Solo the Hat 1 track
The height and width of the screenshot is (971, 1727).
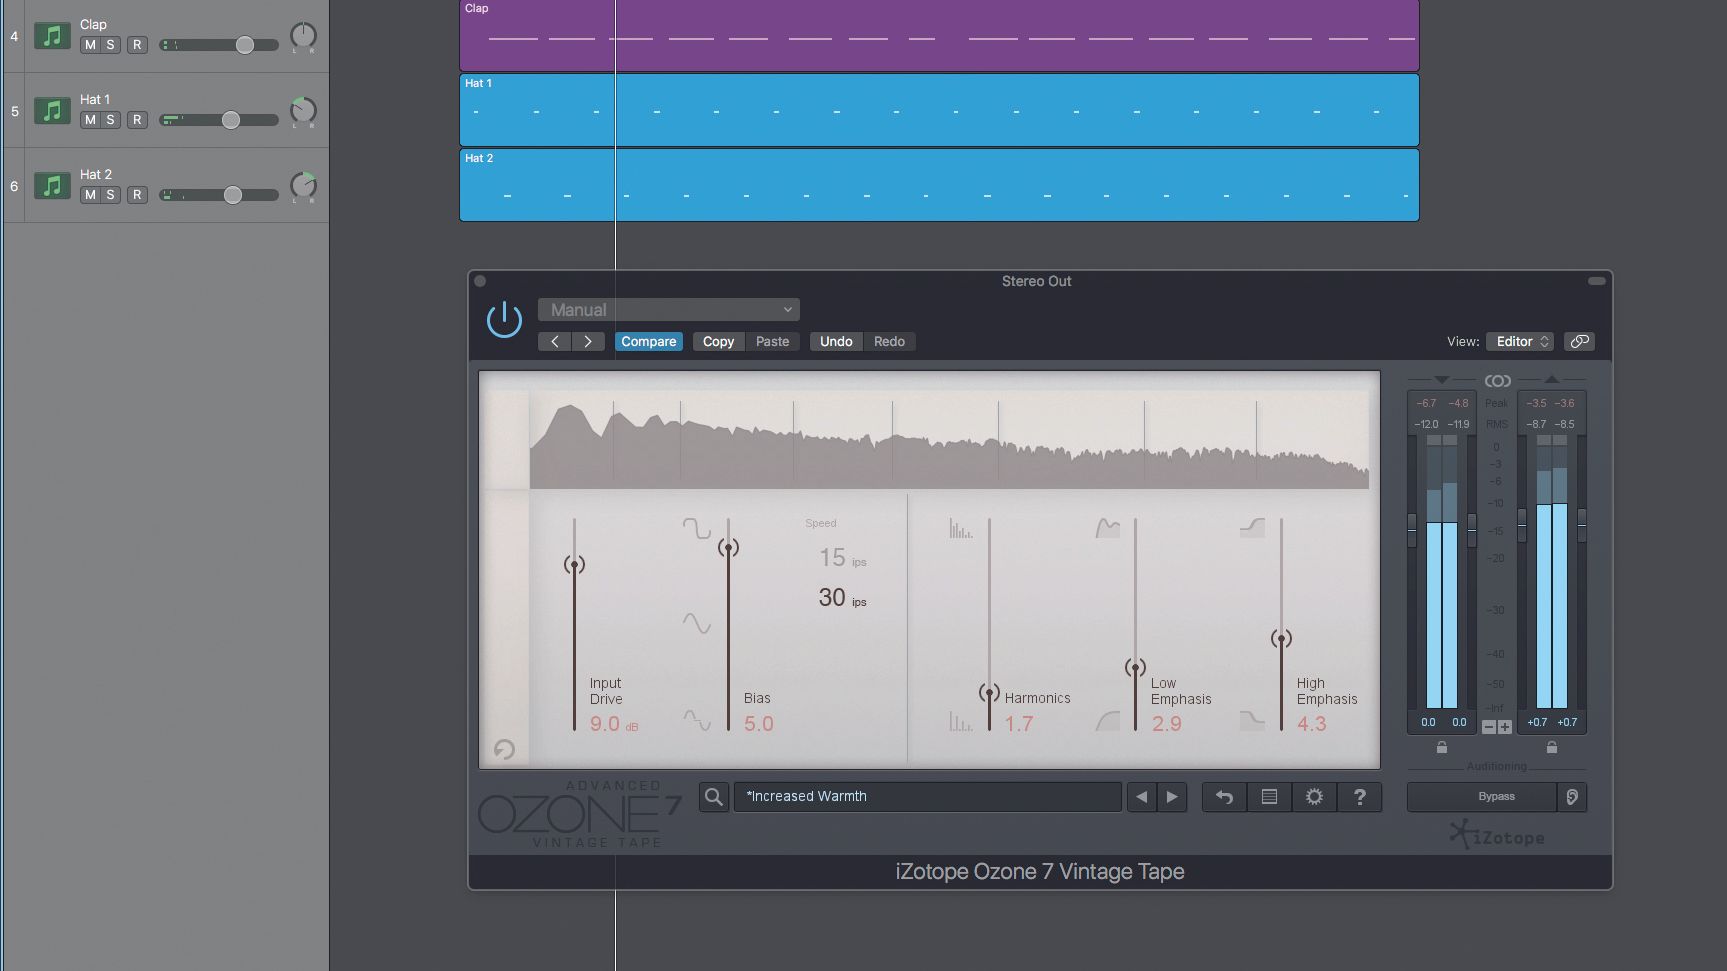pos(113,120)
